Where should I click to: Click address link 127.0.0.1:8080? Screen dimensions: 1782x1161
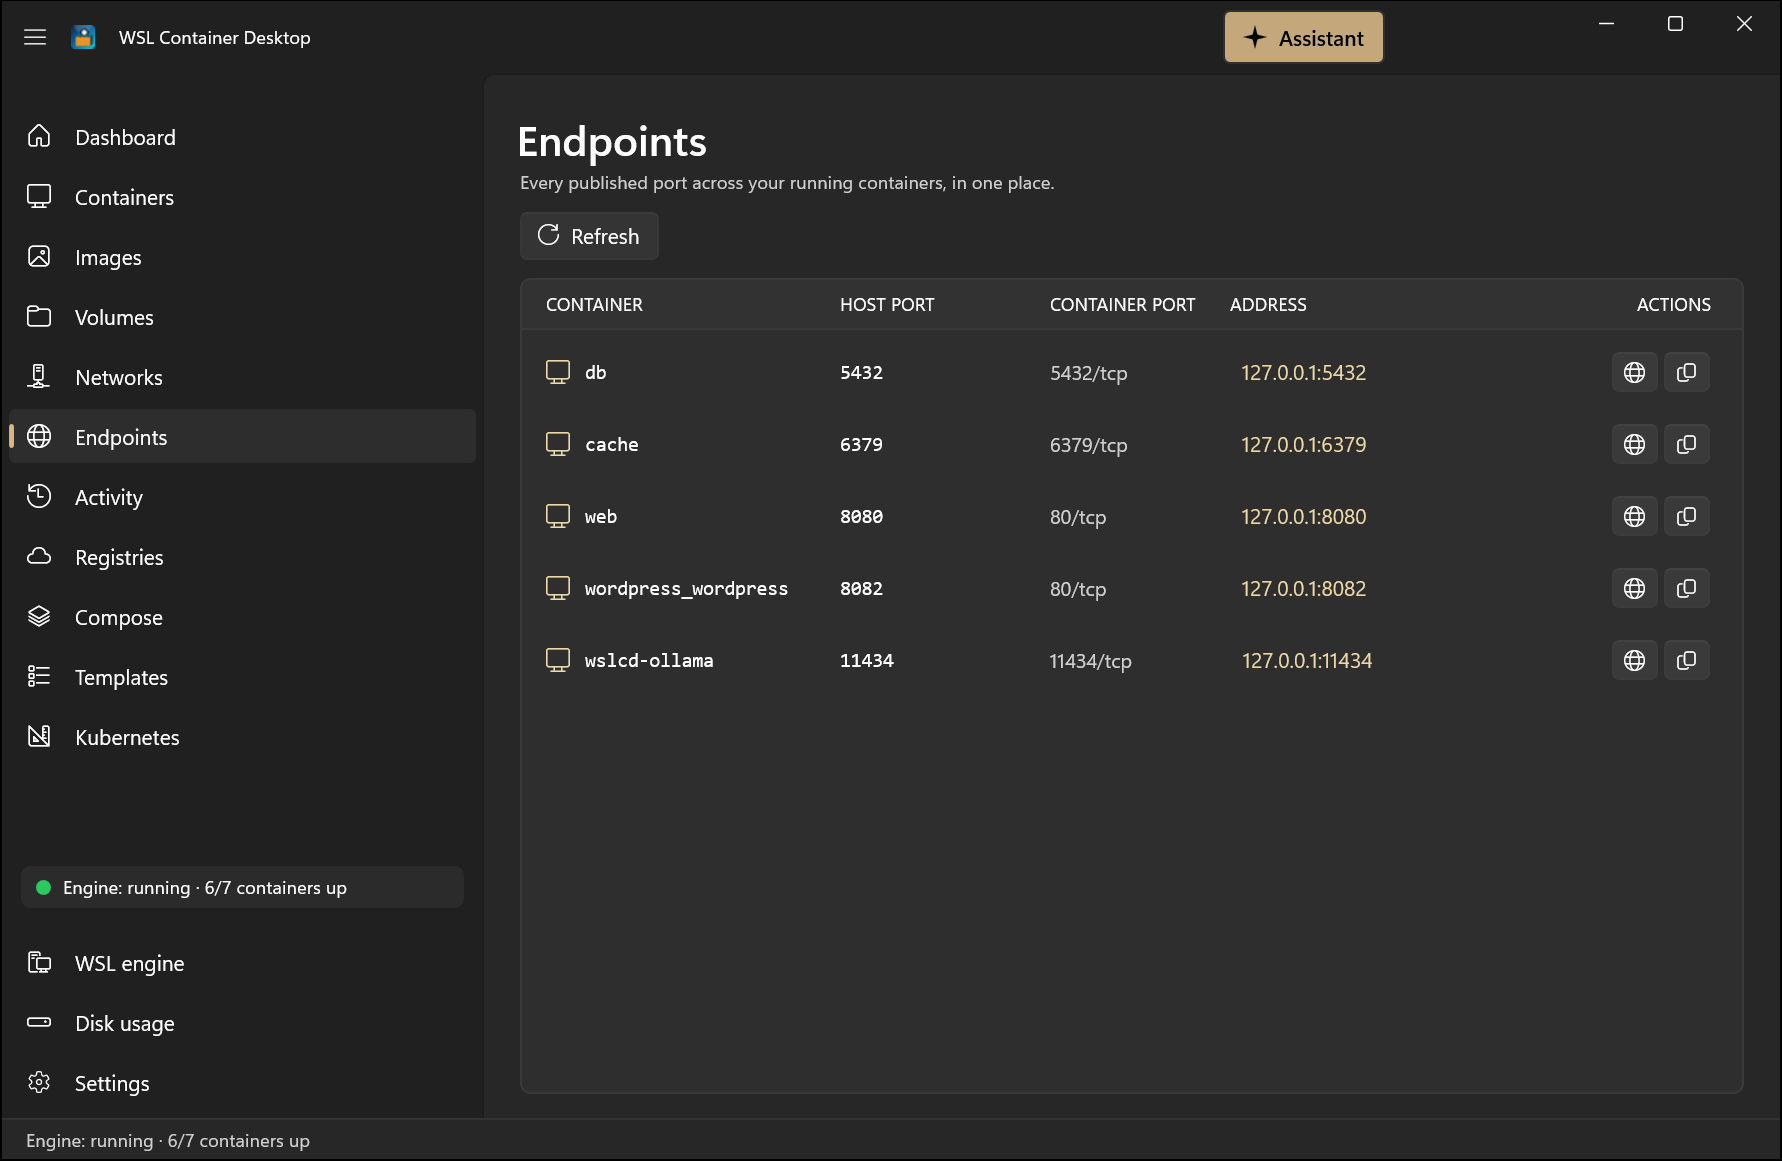click(1303, 516)
